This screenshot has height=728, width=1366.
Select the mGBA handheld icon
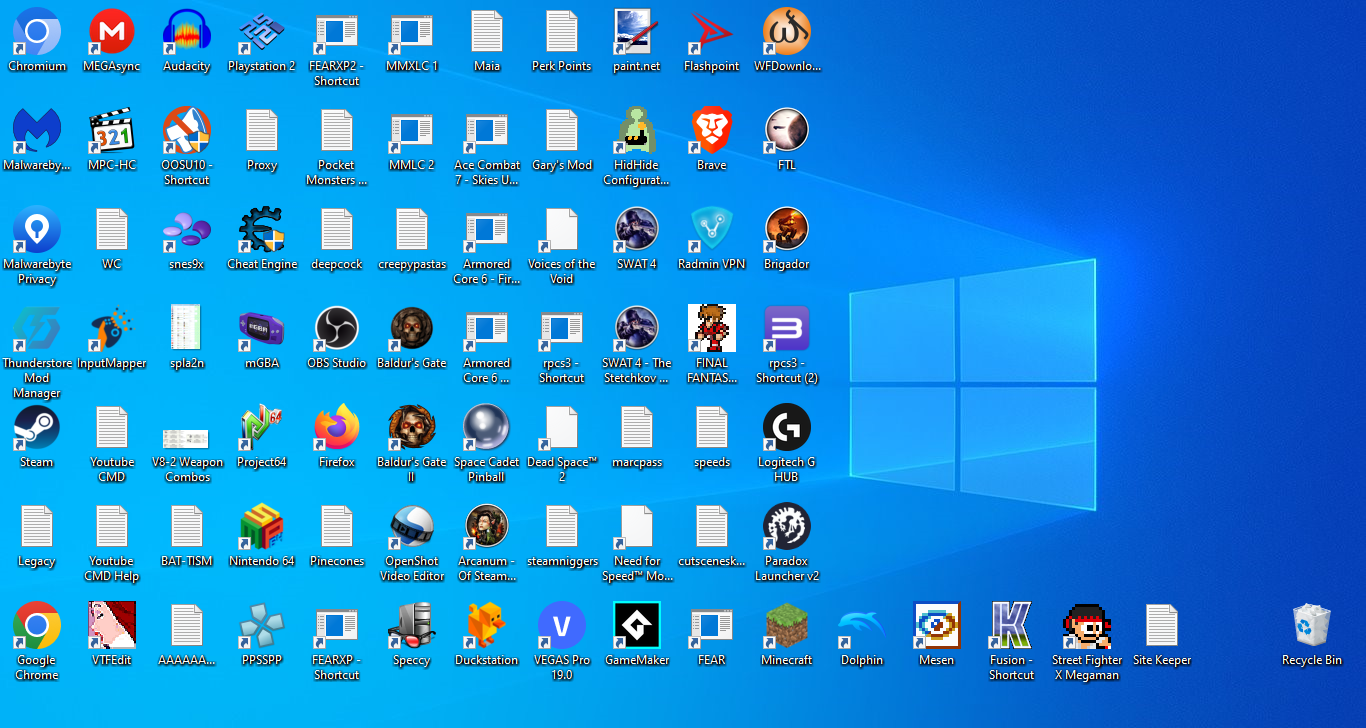pyautogui.click(x=262, y=329)
